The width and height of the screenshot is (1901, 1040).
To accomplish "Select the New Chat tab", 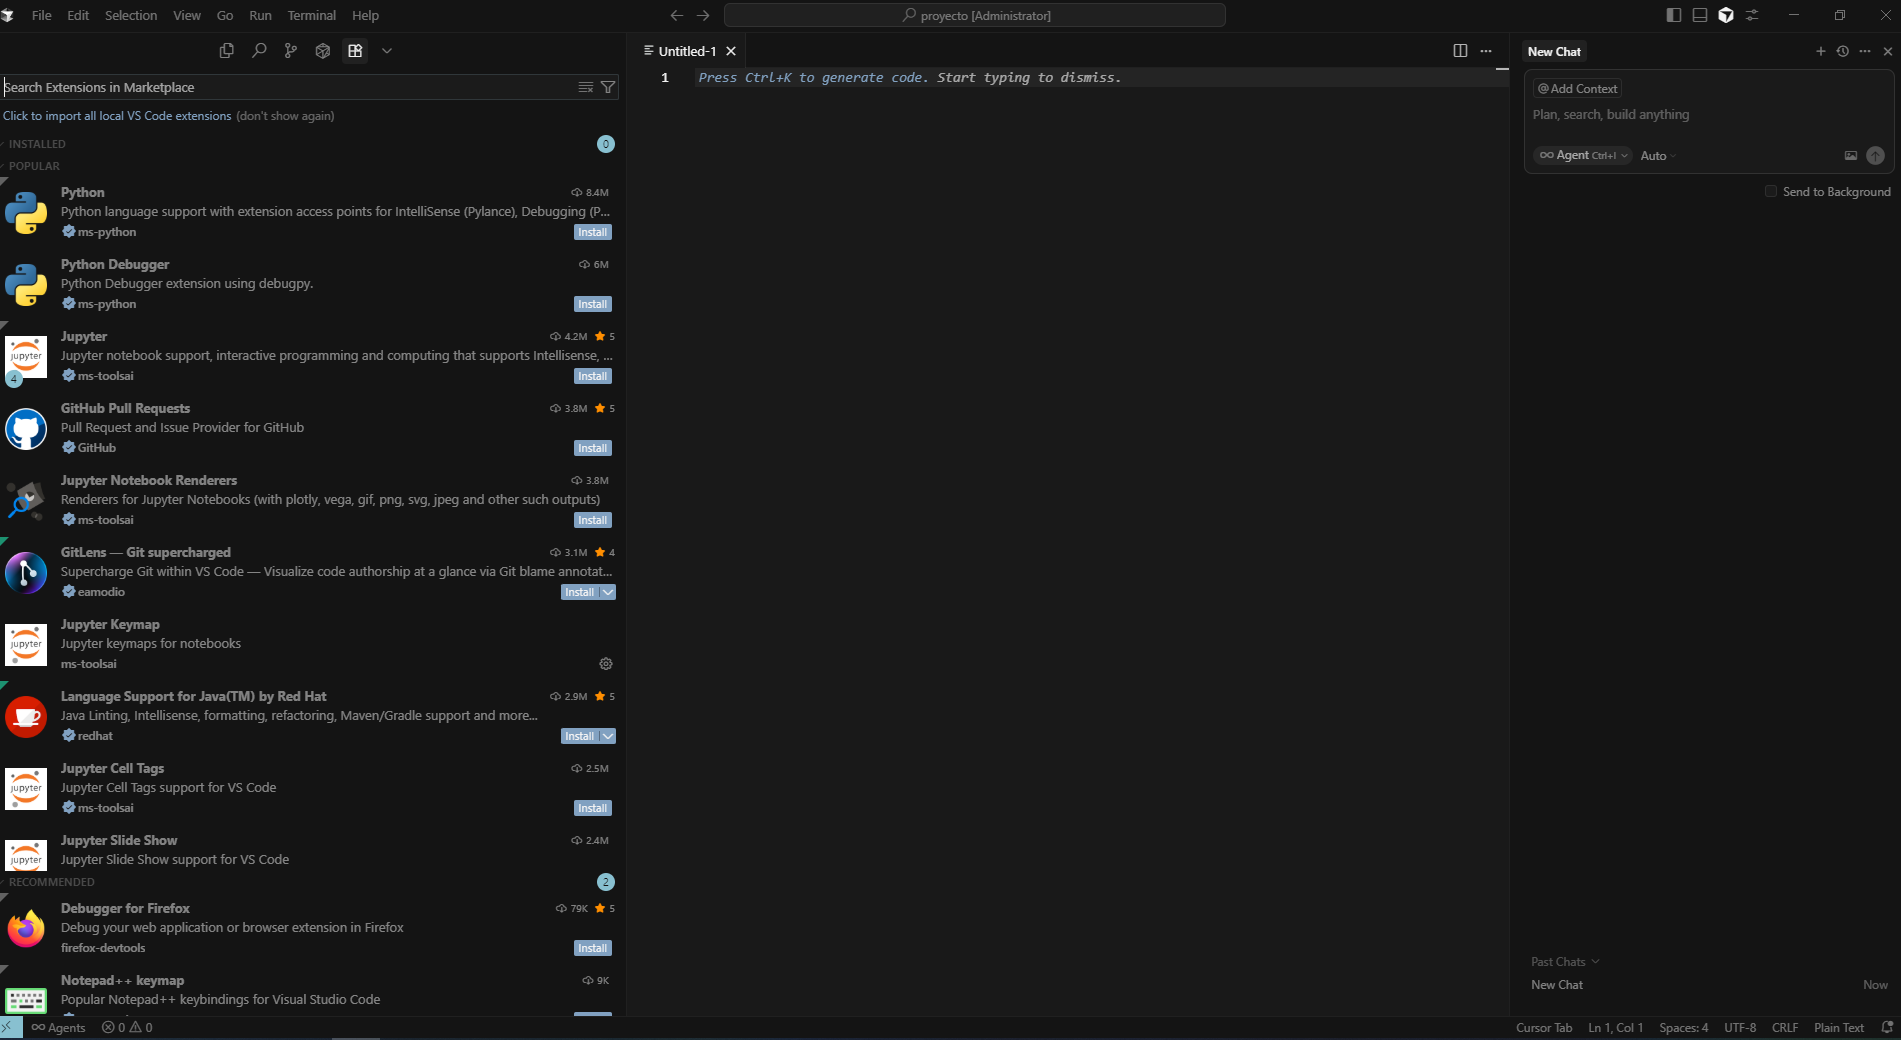I will click(1554, 52).
